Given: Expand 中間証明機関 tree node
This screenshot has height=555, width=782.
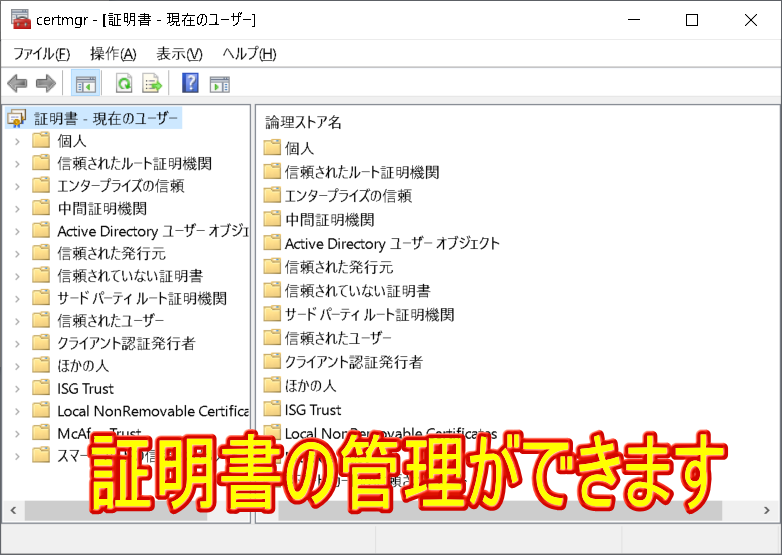Looking at the screenshot, I should click(17, 208).
